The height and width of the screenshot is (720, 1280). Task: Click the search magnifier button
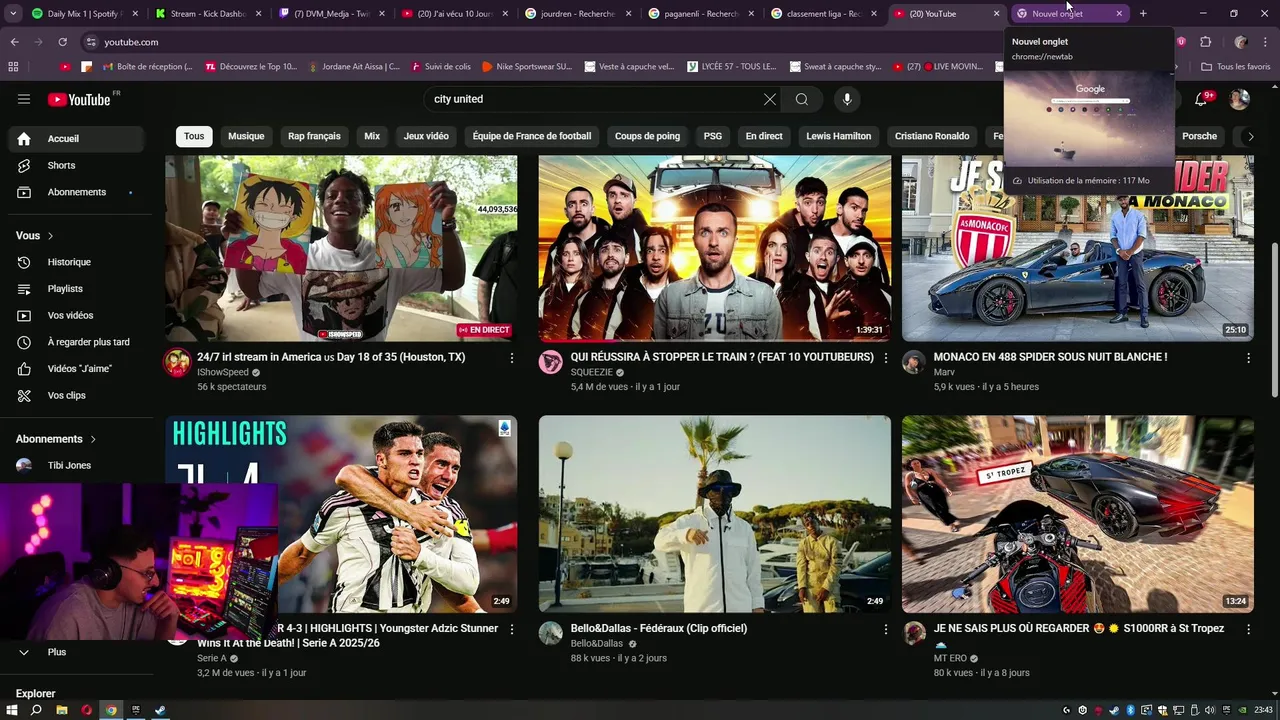[802, 99]
